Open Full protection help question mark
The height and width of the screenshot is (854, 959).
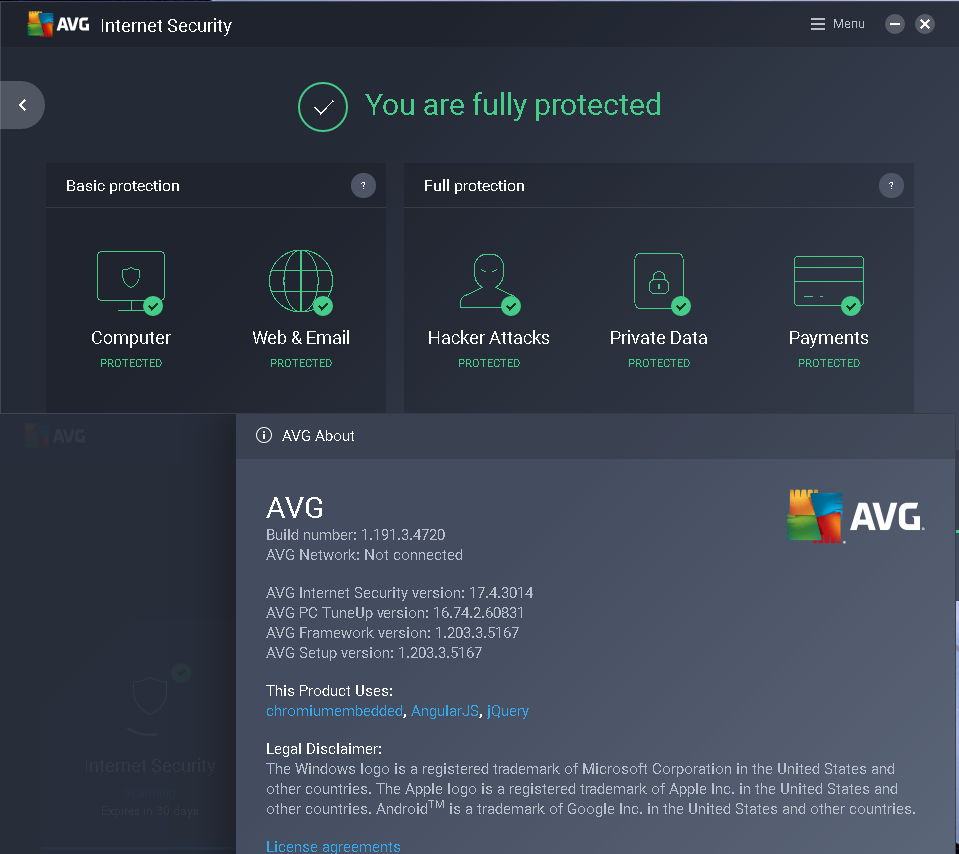(x=891, y=185)
